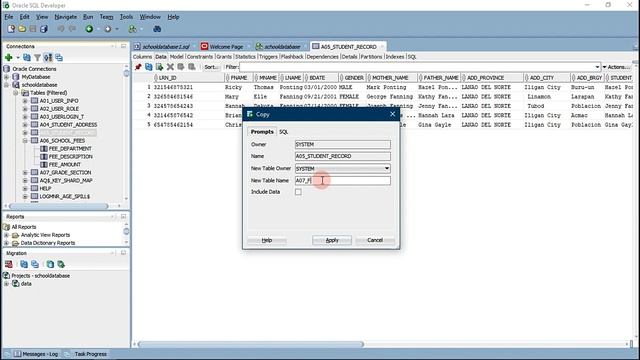
Task: Collapse the schooldatabase connection node
Action: (x=7, y=85)
